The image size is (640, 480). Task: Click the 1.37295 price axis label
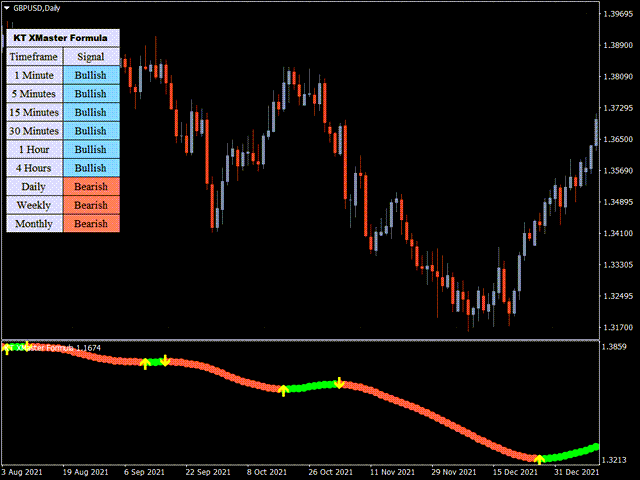click(618, 108)
